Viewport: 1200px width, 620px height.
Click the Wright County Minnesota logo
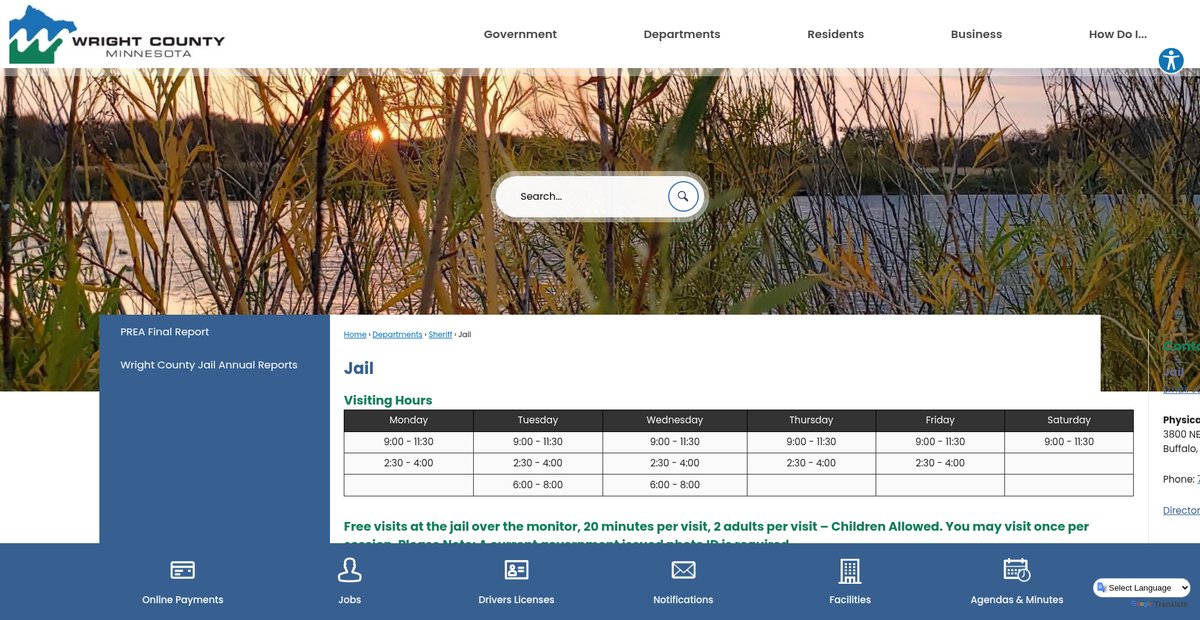point(116,35)
